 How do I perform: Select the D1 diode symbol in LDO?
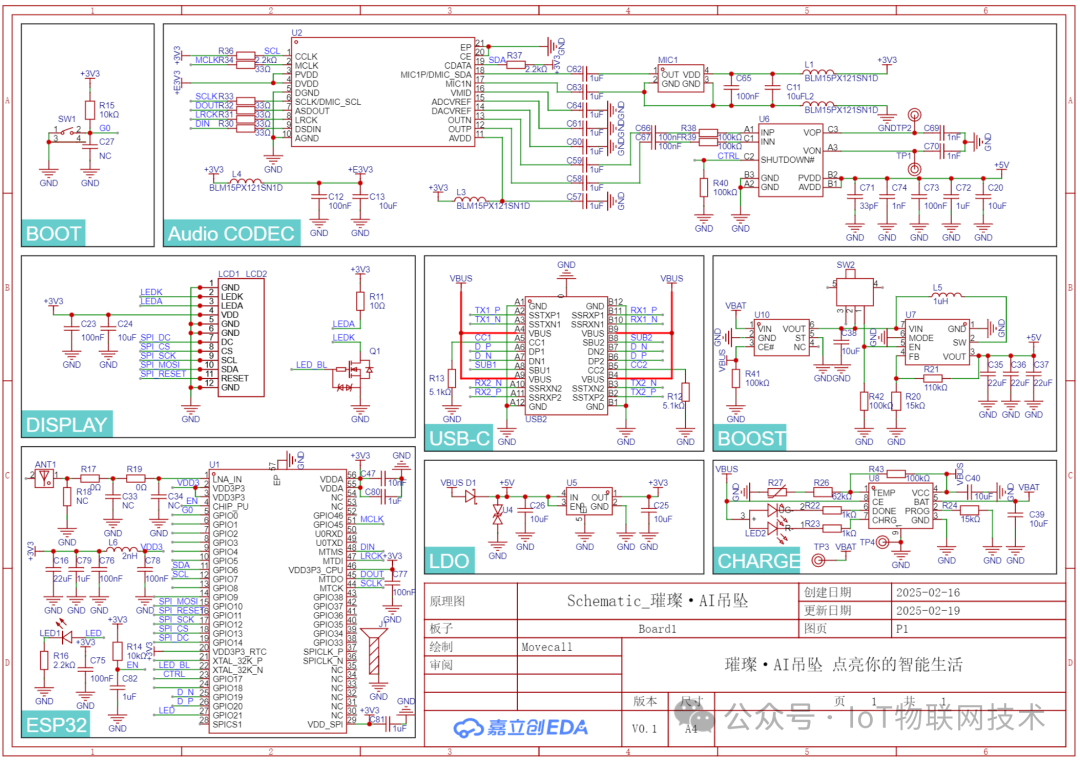coord(471,495)
